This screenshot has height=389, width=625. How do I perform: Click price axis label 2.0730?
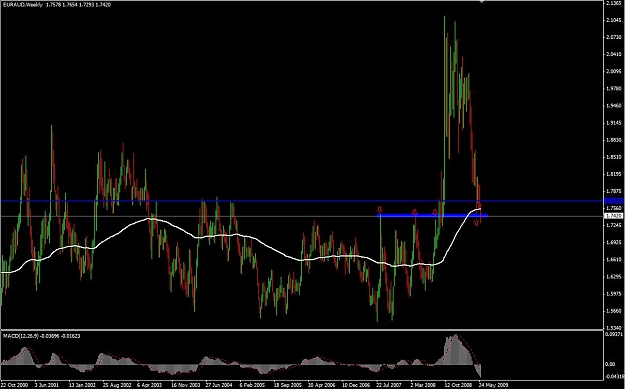[x=613, y=37]
